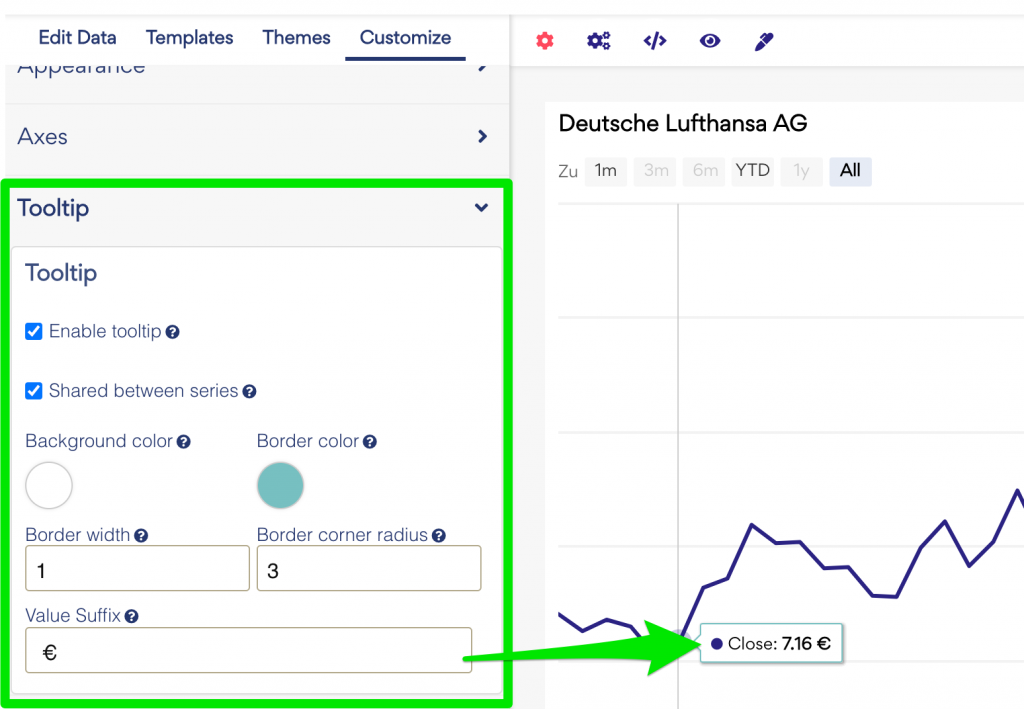
Task: Click the Border width input field
Action: 137,569
